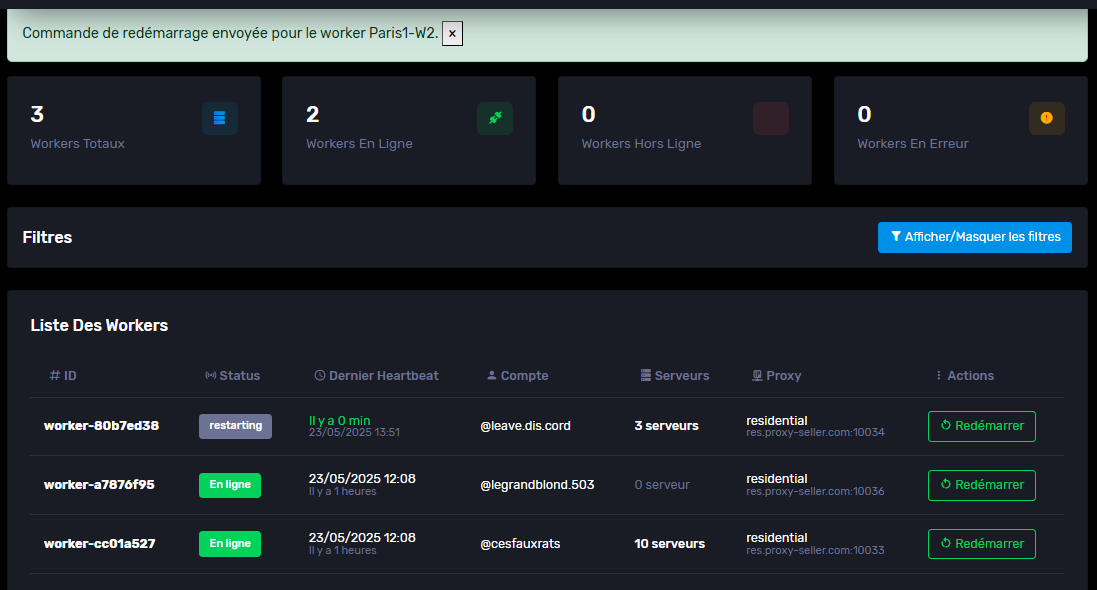The width and height of the screenshot is (1097, 590).
Task: Click the Status column header icon
Action: tap(210, 376)
